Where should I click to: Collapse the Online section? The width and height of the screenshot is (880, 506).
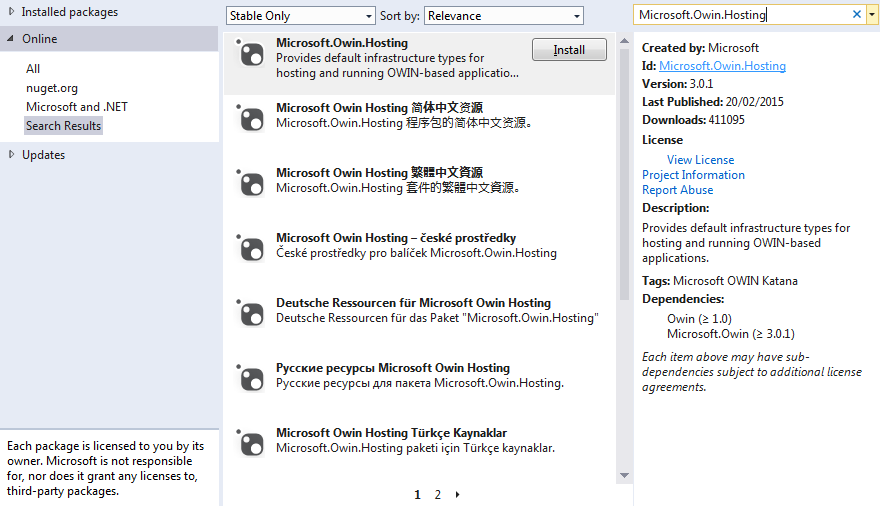click(x=11, y=38)
